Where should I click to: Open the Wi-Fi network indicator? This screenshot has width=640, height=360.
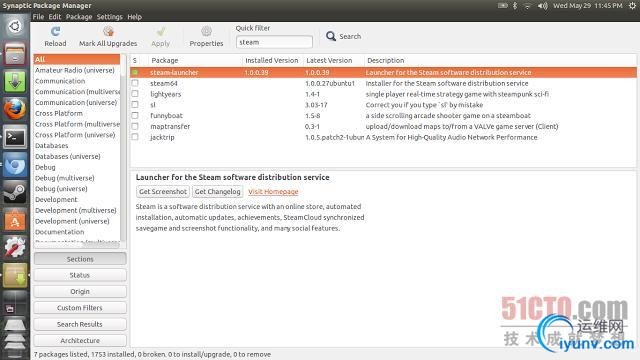tap(527, 5)
